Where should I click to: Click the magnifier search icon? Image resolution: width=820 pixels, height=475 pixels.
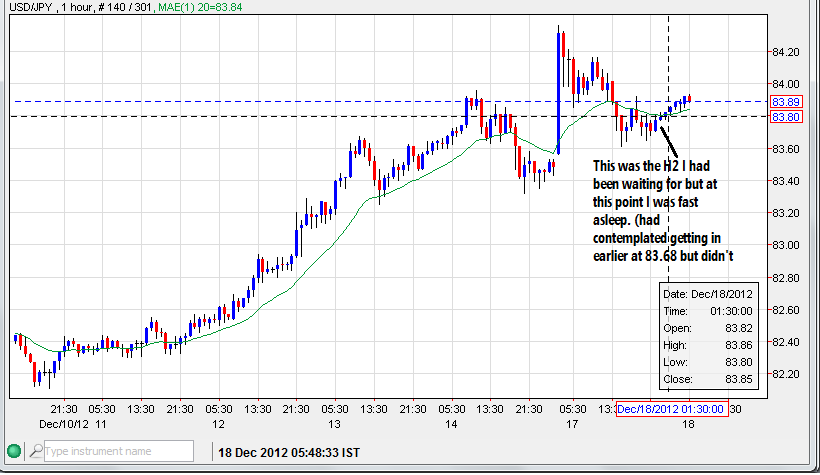36,450
